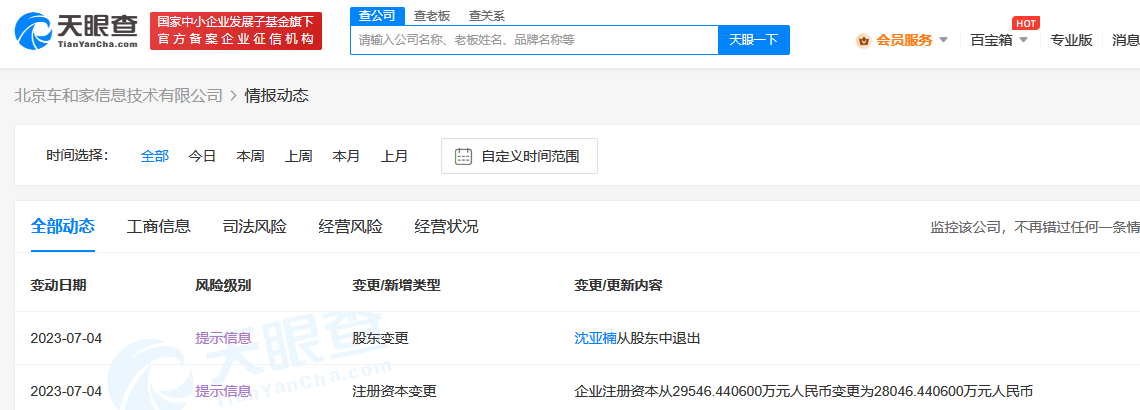This screenshot has height=410, width=1140.
Task: Expand the 会员服务 dropdown arrow
Action: click(944, 40)
